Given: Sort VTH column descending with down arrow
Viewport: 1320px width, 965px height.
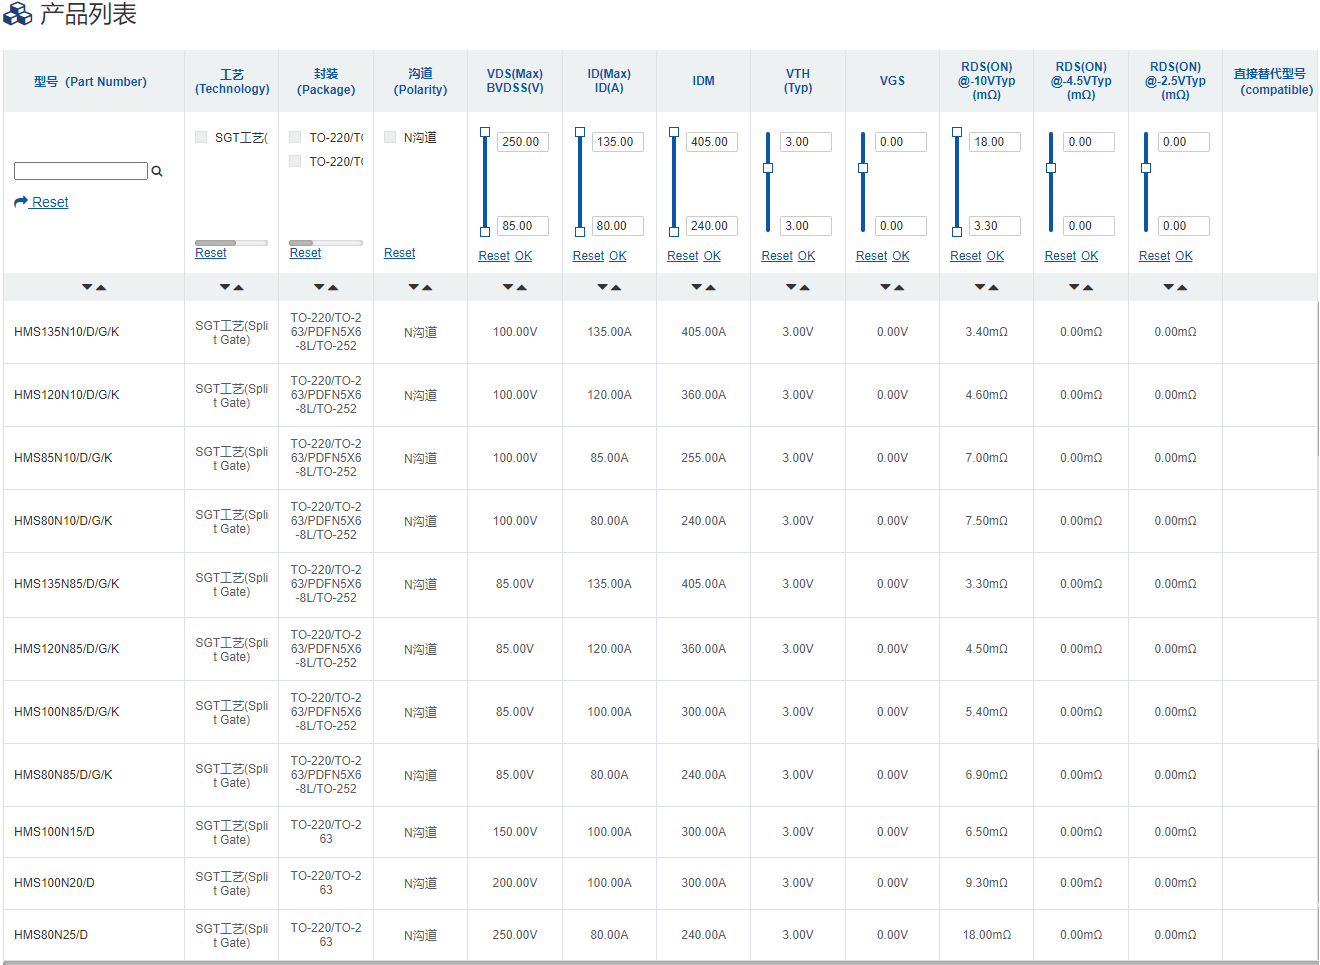Looking at the screenshot, I should [x=791, y=287].
